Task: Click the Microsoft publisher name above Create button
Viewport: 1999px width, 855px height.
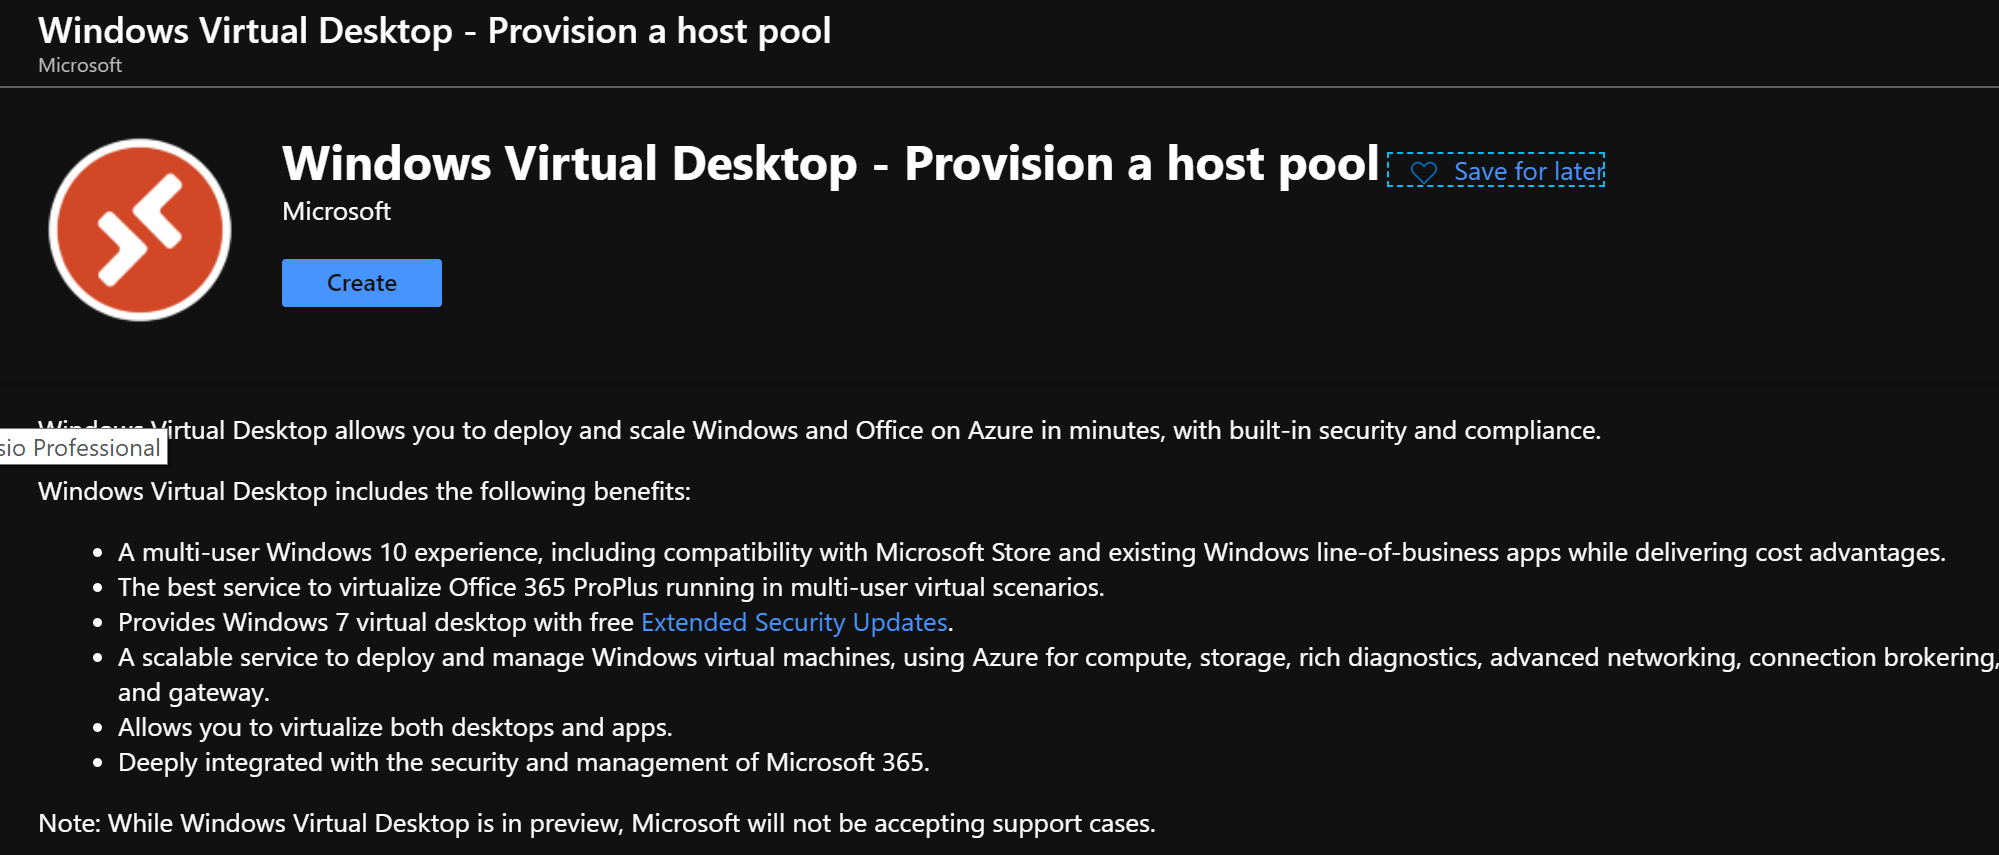Action: click(336, 212)
